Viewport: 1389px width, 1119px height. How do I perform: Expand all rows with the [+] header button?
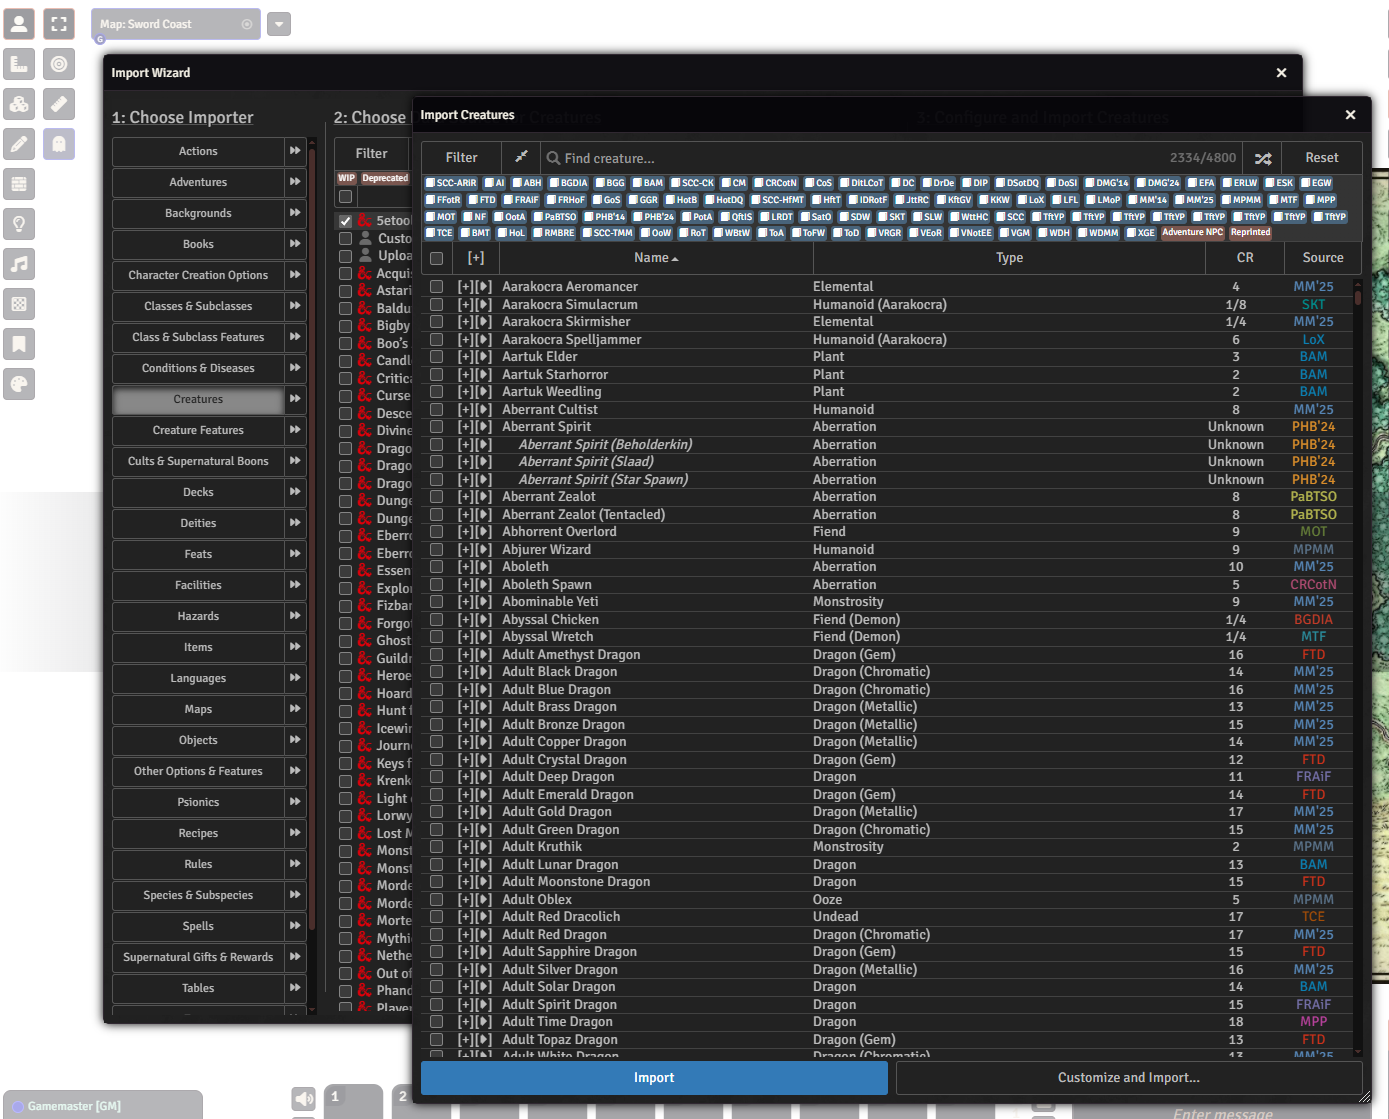(x=476, y=258)
